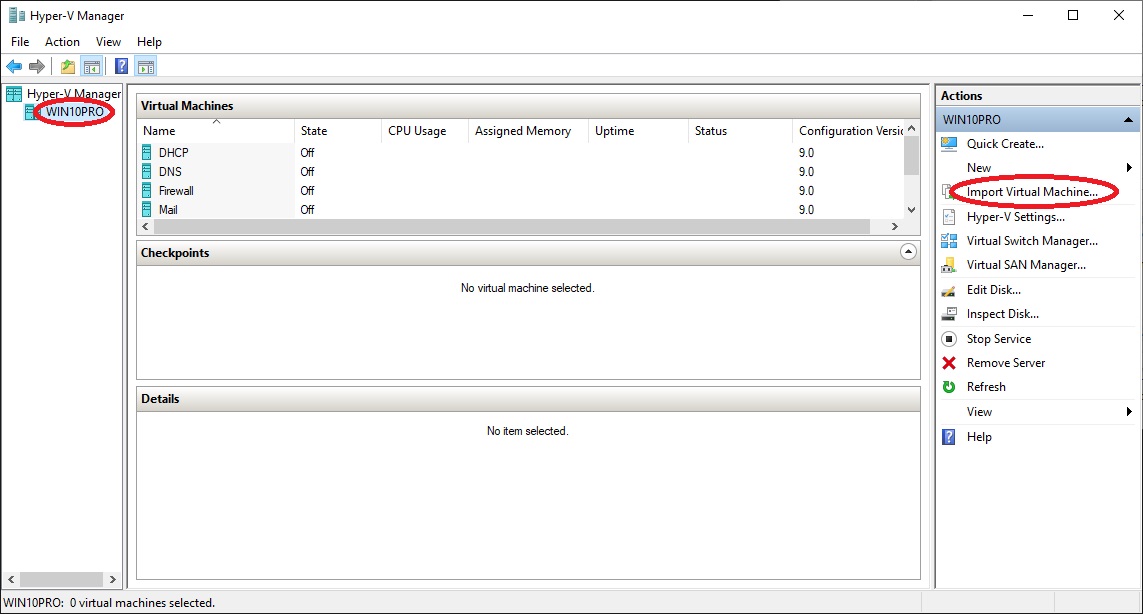Screen dimensions: 1143x614
Task: Toggle the Show/Hide Action Pane icon
Action: click(x=146, y=67)
